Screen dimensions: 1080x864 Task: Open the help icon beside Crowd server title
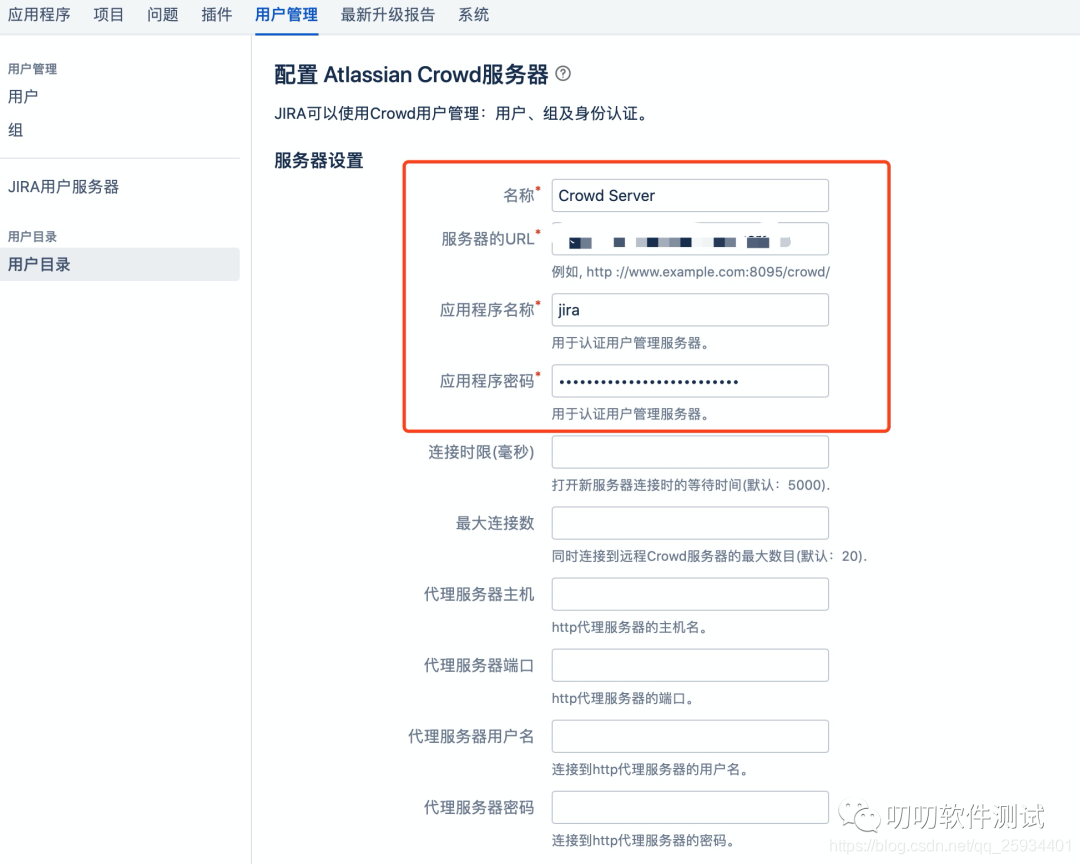[563, 74]
